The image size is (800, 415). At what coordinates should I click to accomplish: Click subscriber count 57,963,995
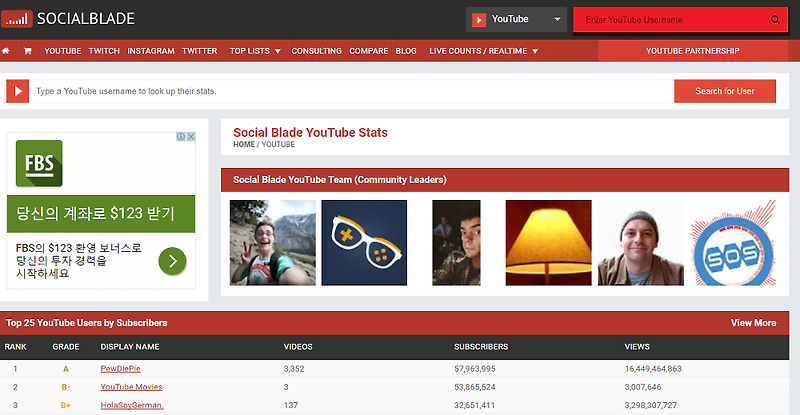(x=475, y=369)
